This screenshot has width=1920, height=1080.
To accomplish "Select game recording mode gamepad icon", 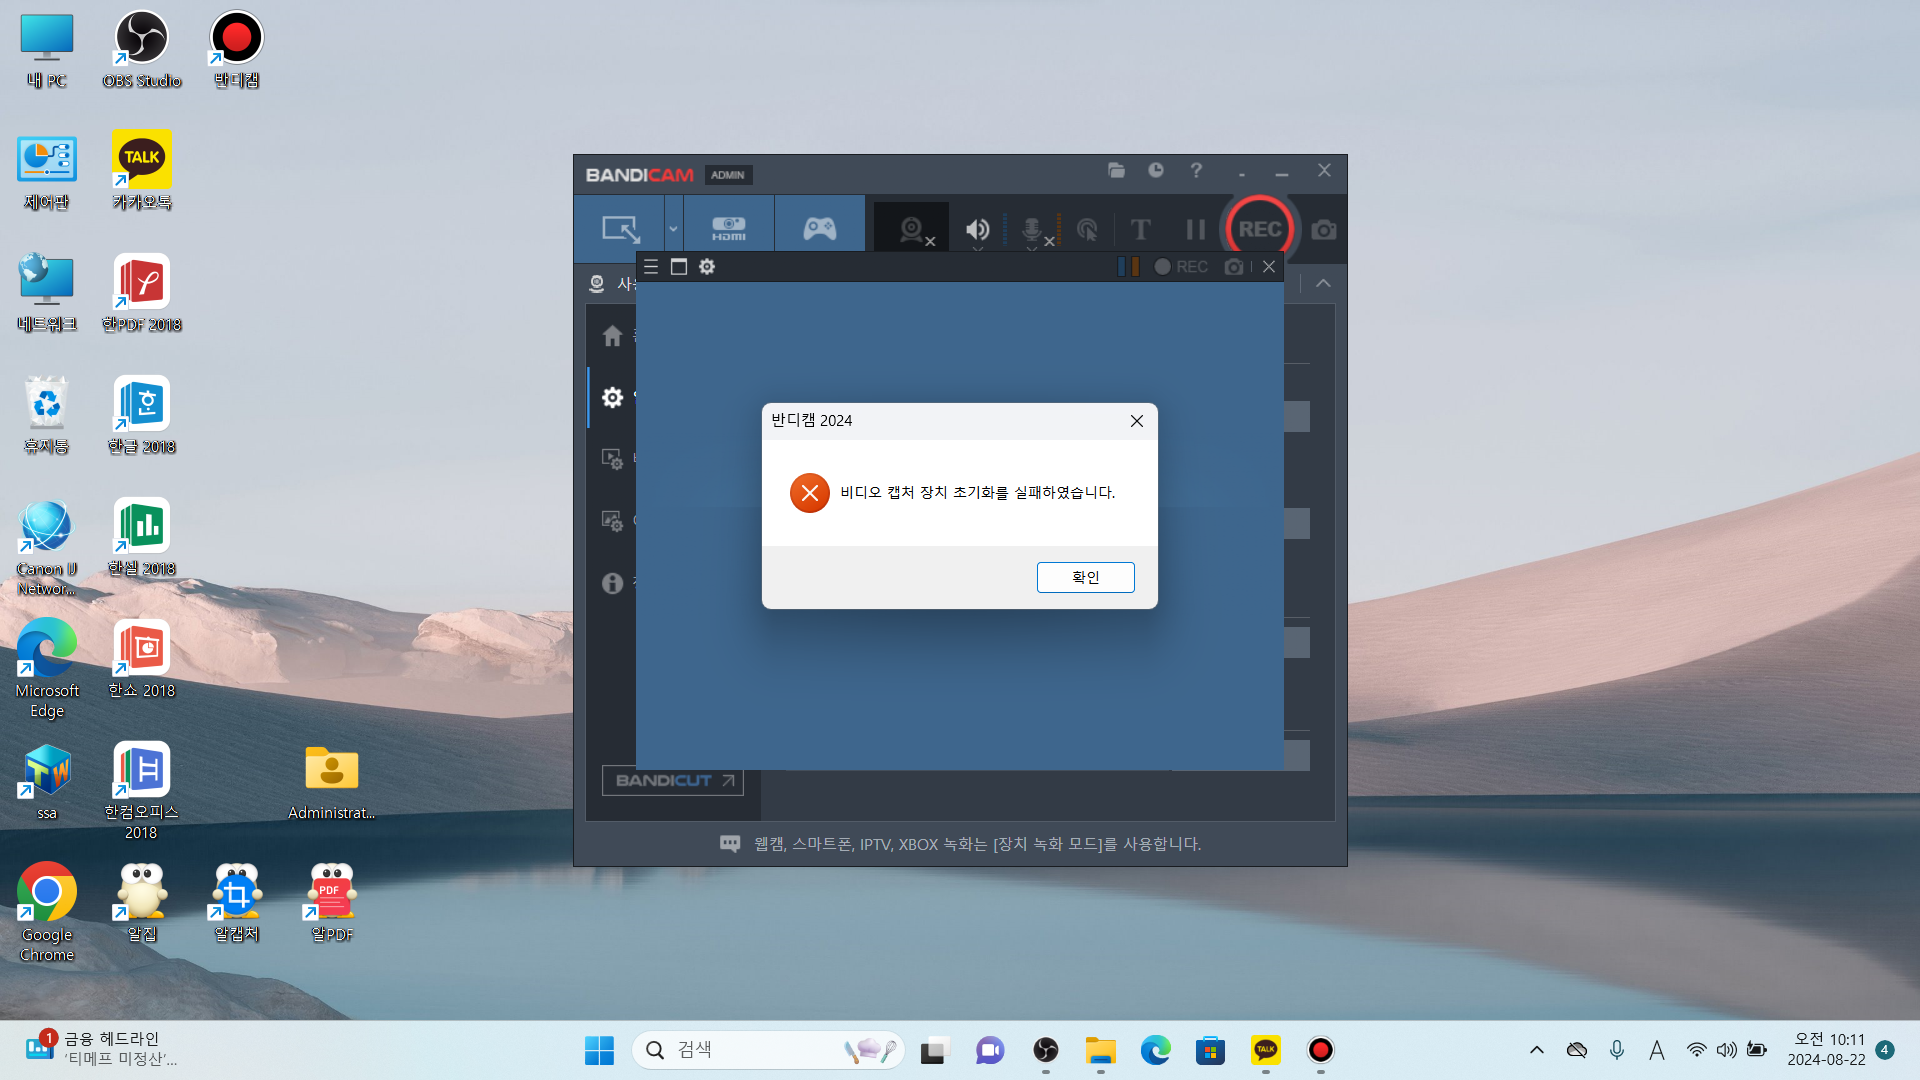I will pyautogui.click(x=820, y=229).
